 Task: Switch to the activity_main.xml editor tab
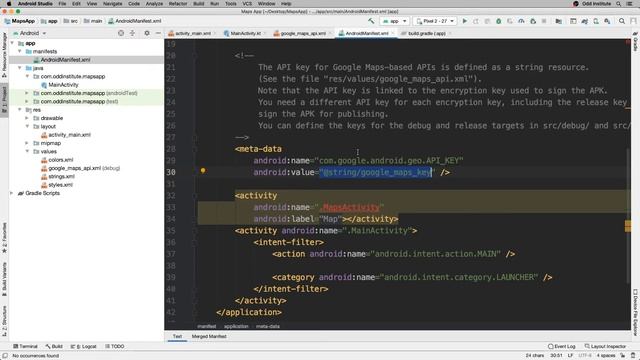pos(193,33)
